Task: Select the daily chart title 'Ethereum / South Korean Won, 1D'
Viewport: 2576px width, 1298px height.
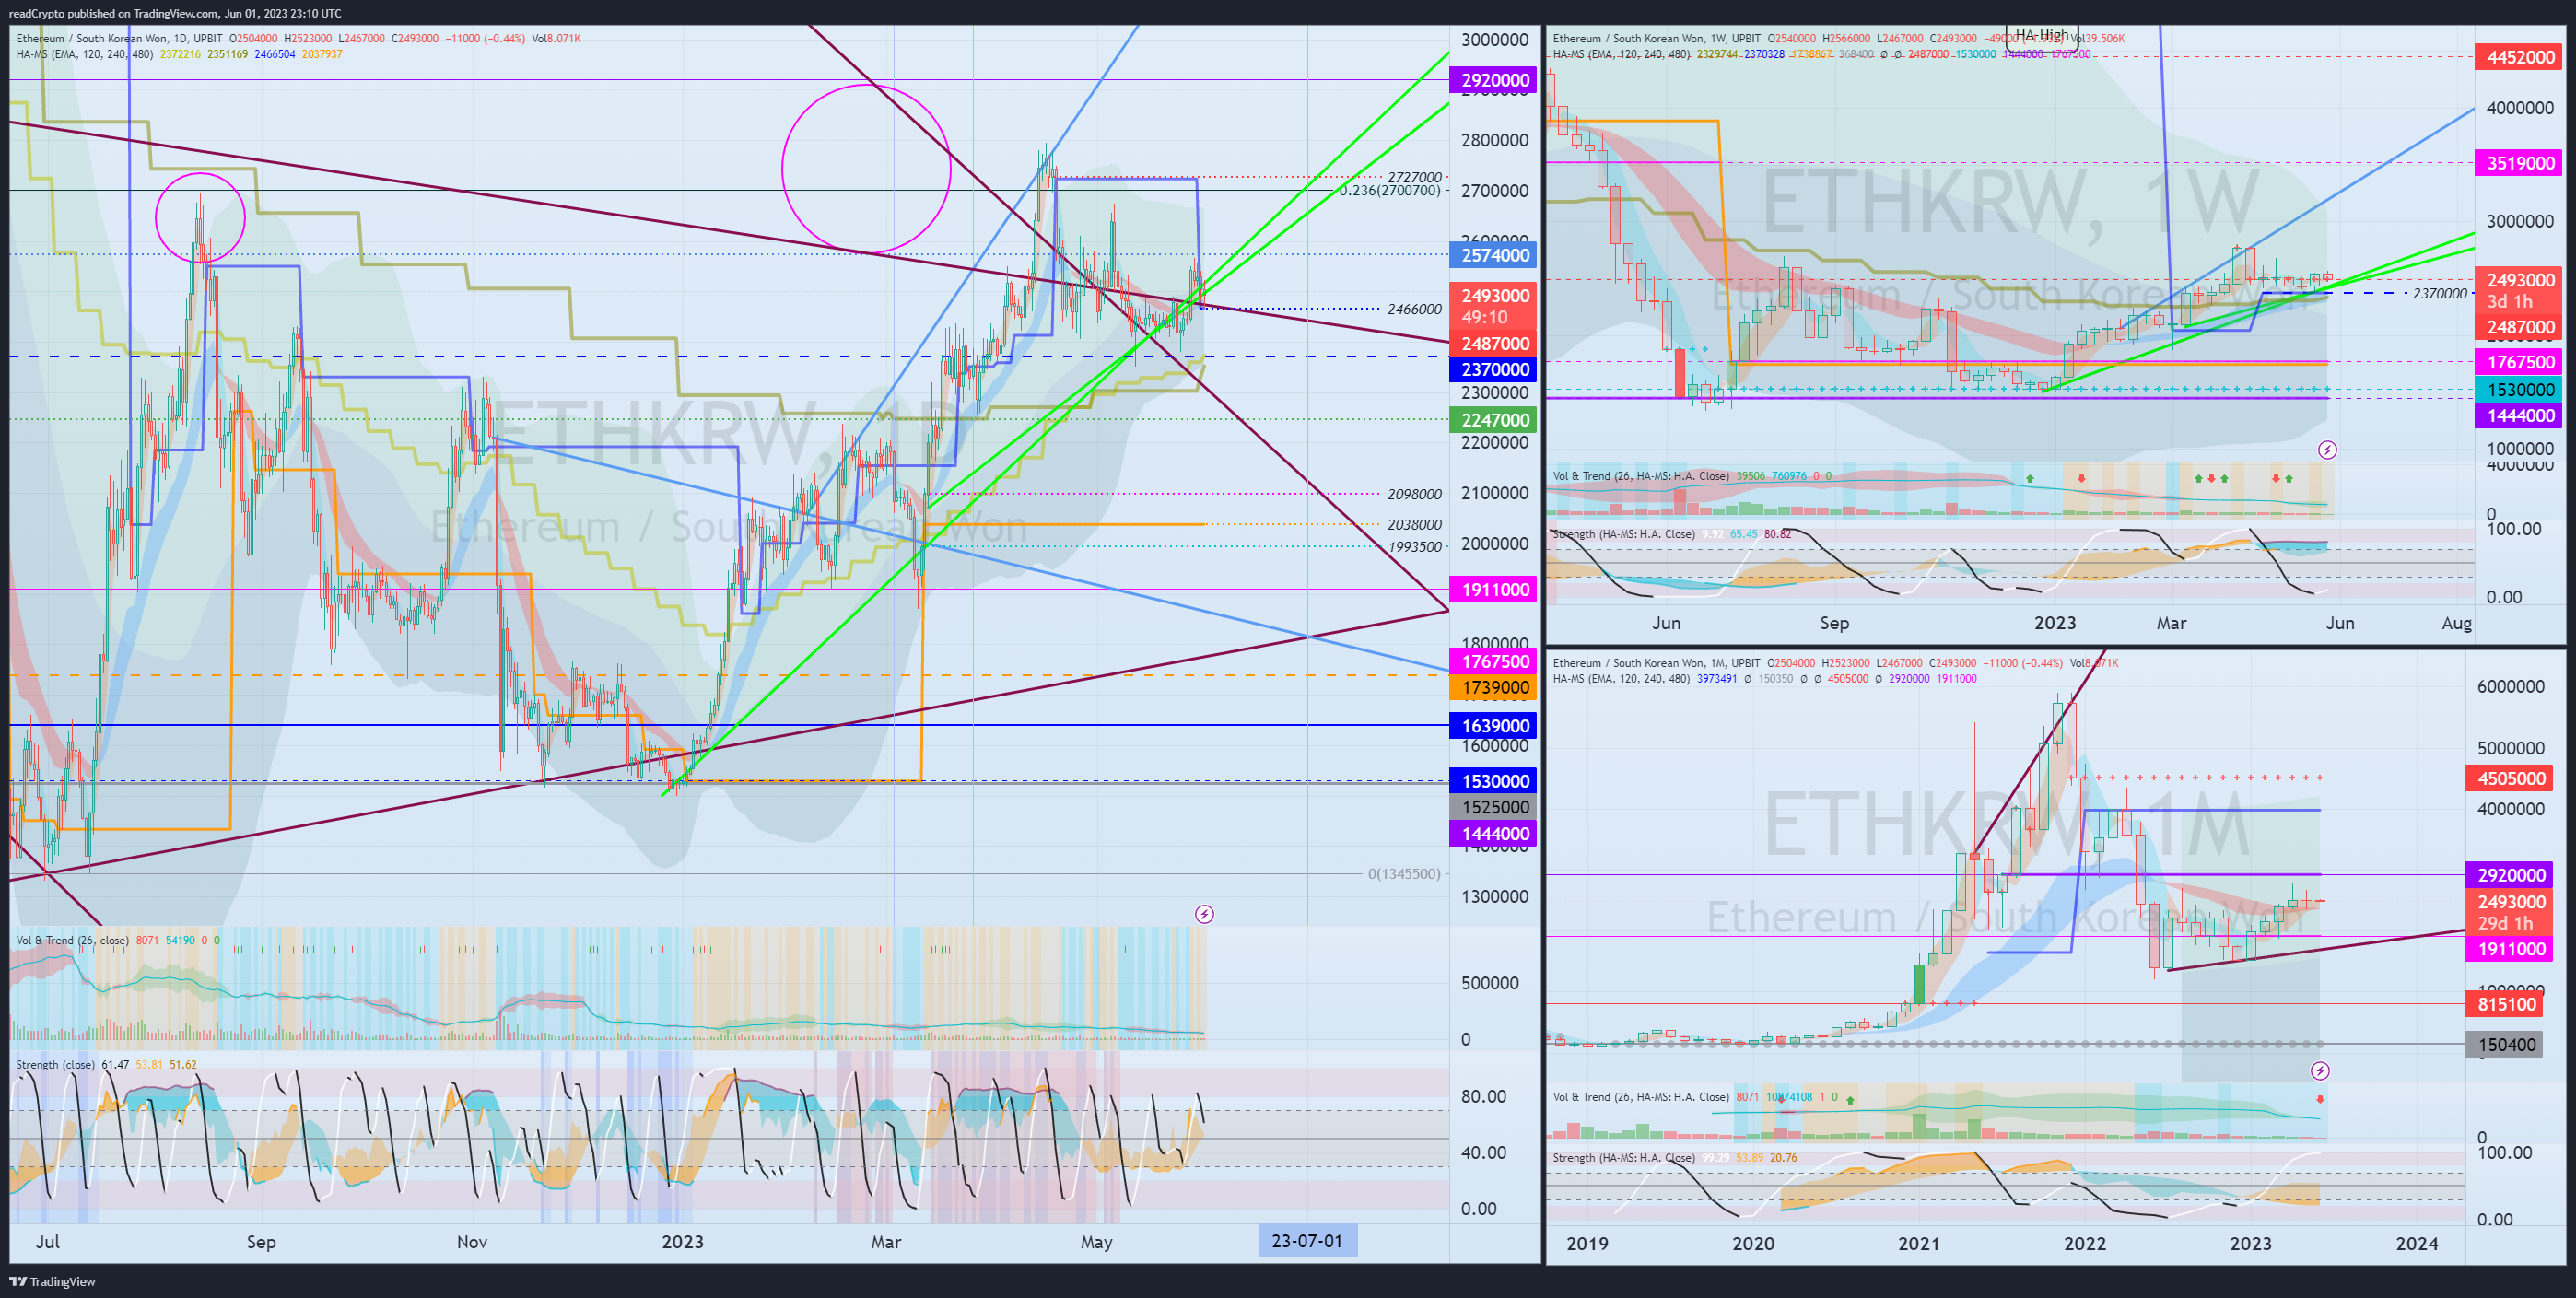Action: coord(102,39)
